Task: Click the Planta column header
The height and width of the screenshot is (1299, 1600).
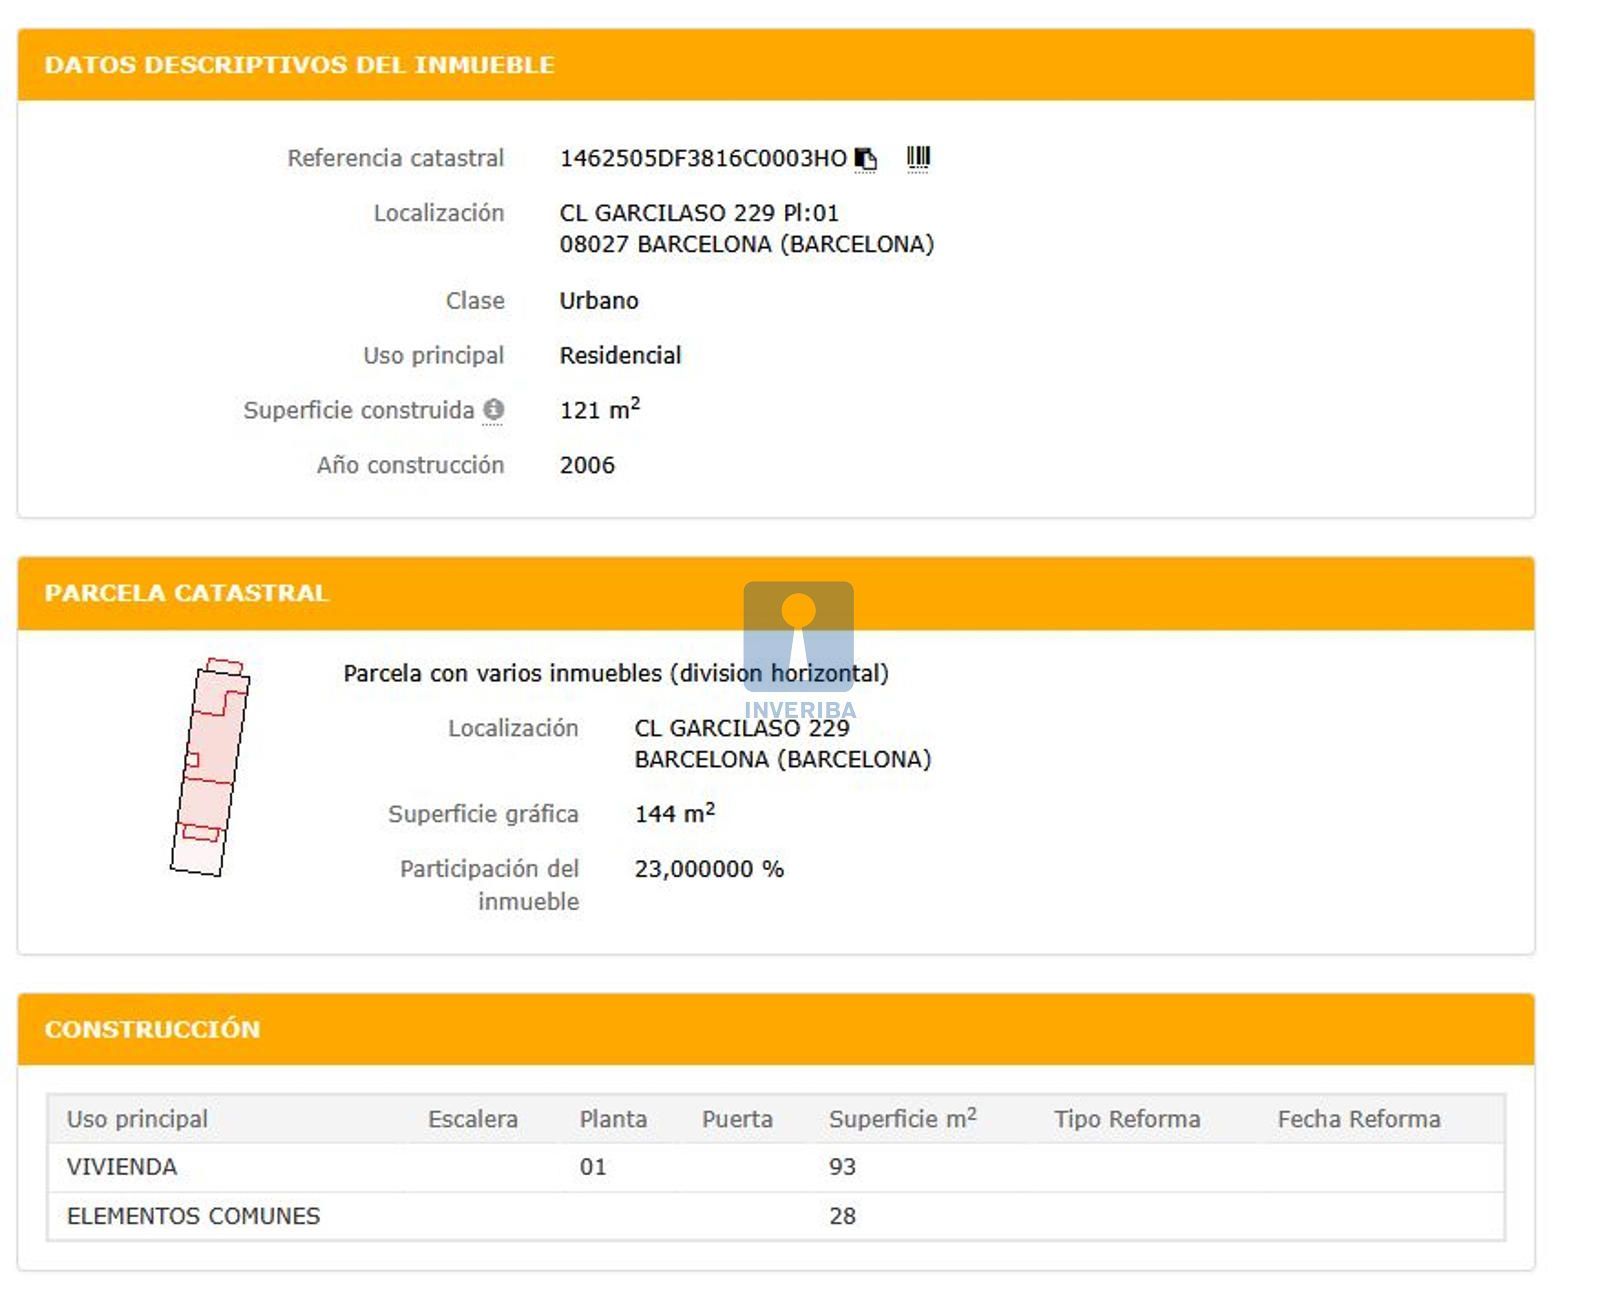Action: pyautogui.click(x=613, y=1119)
